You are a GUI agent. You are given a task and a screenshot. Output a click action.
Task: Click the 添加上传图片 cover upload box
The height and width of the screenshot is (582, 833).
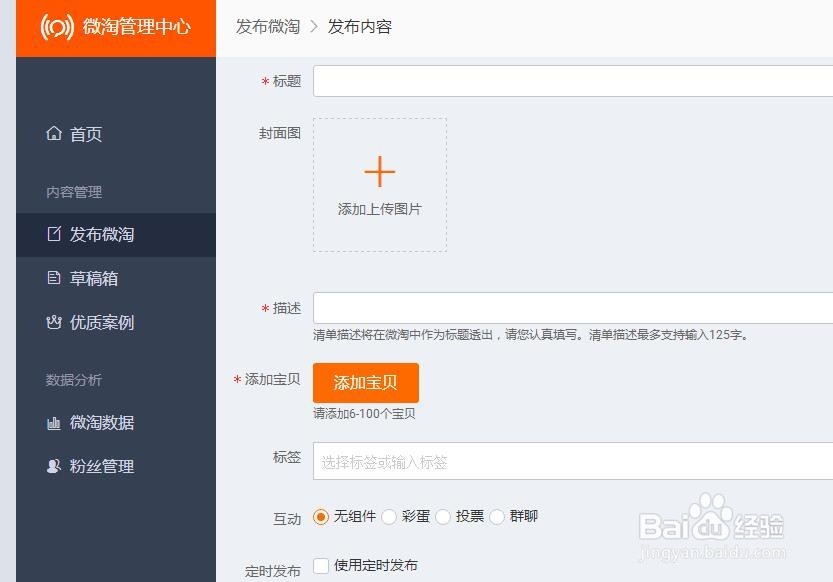[x=380, y=184]
